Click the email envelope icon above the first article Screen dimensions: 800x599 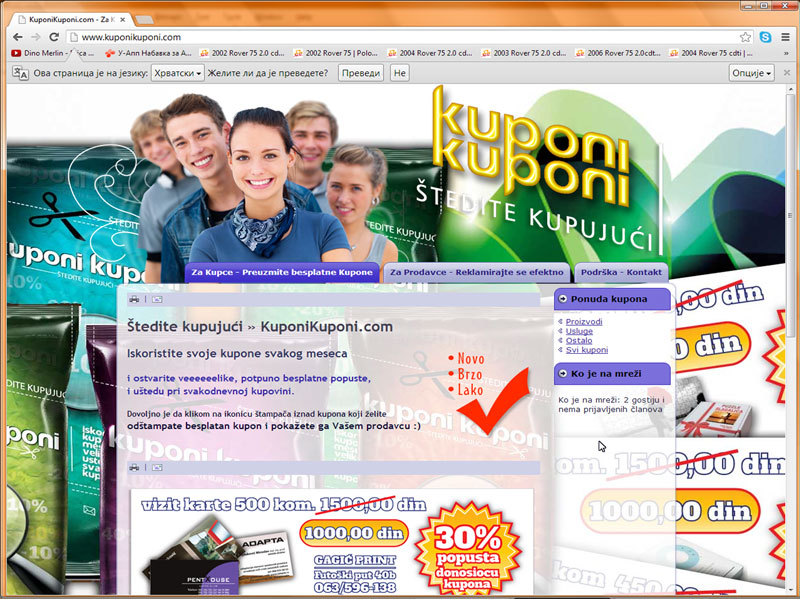coord(157,299)
